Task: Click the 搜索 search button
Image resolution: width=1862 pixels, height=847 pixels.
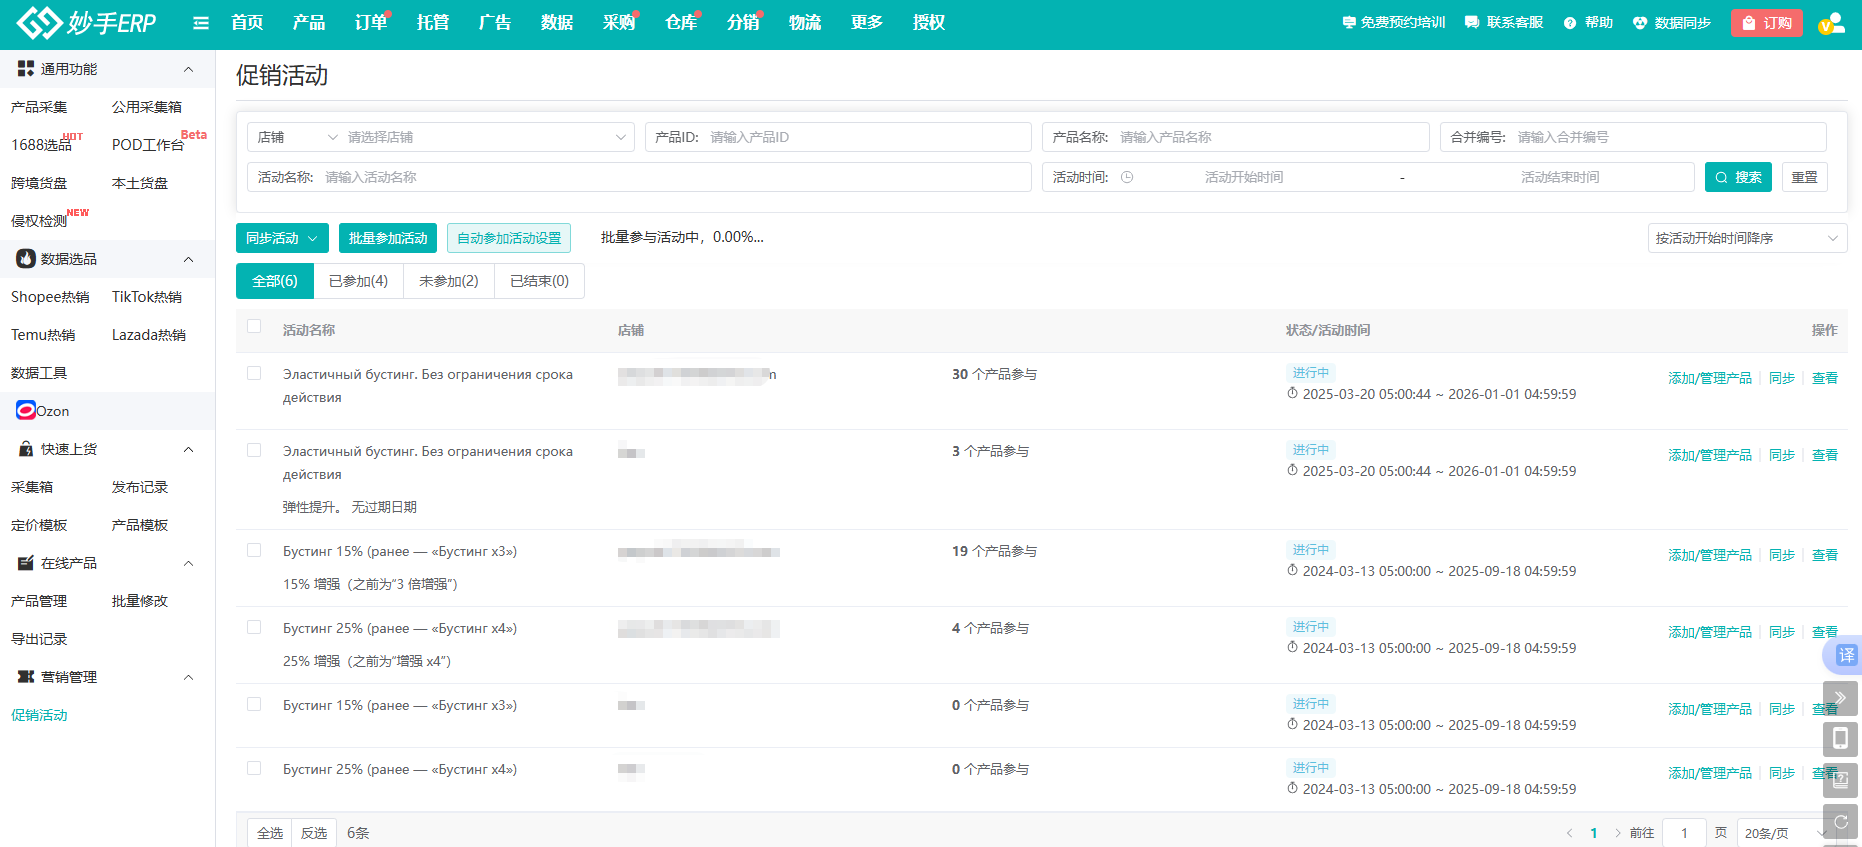Action: 1738,177
